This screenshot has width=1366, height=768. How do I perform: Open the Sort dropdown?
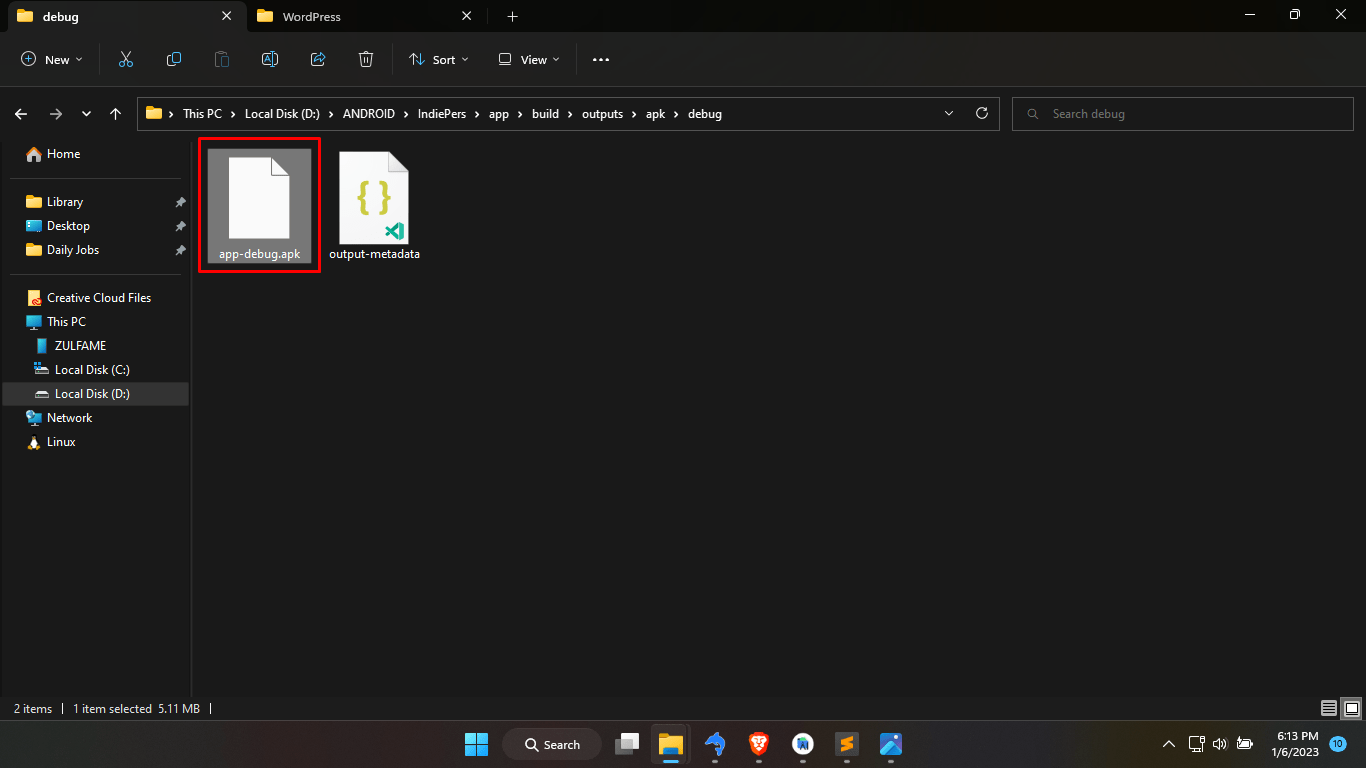click(x=438, y=59)
